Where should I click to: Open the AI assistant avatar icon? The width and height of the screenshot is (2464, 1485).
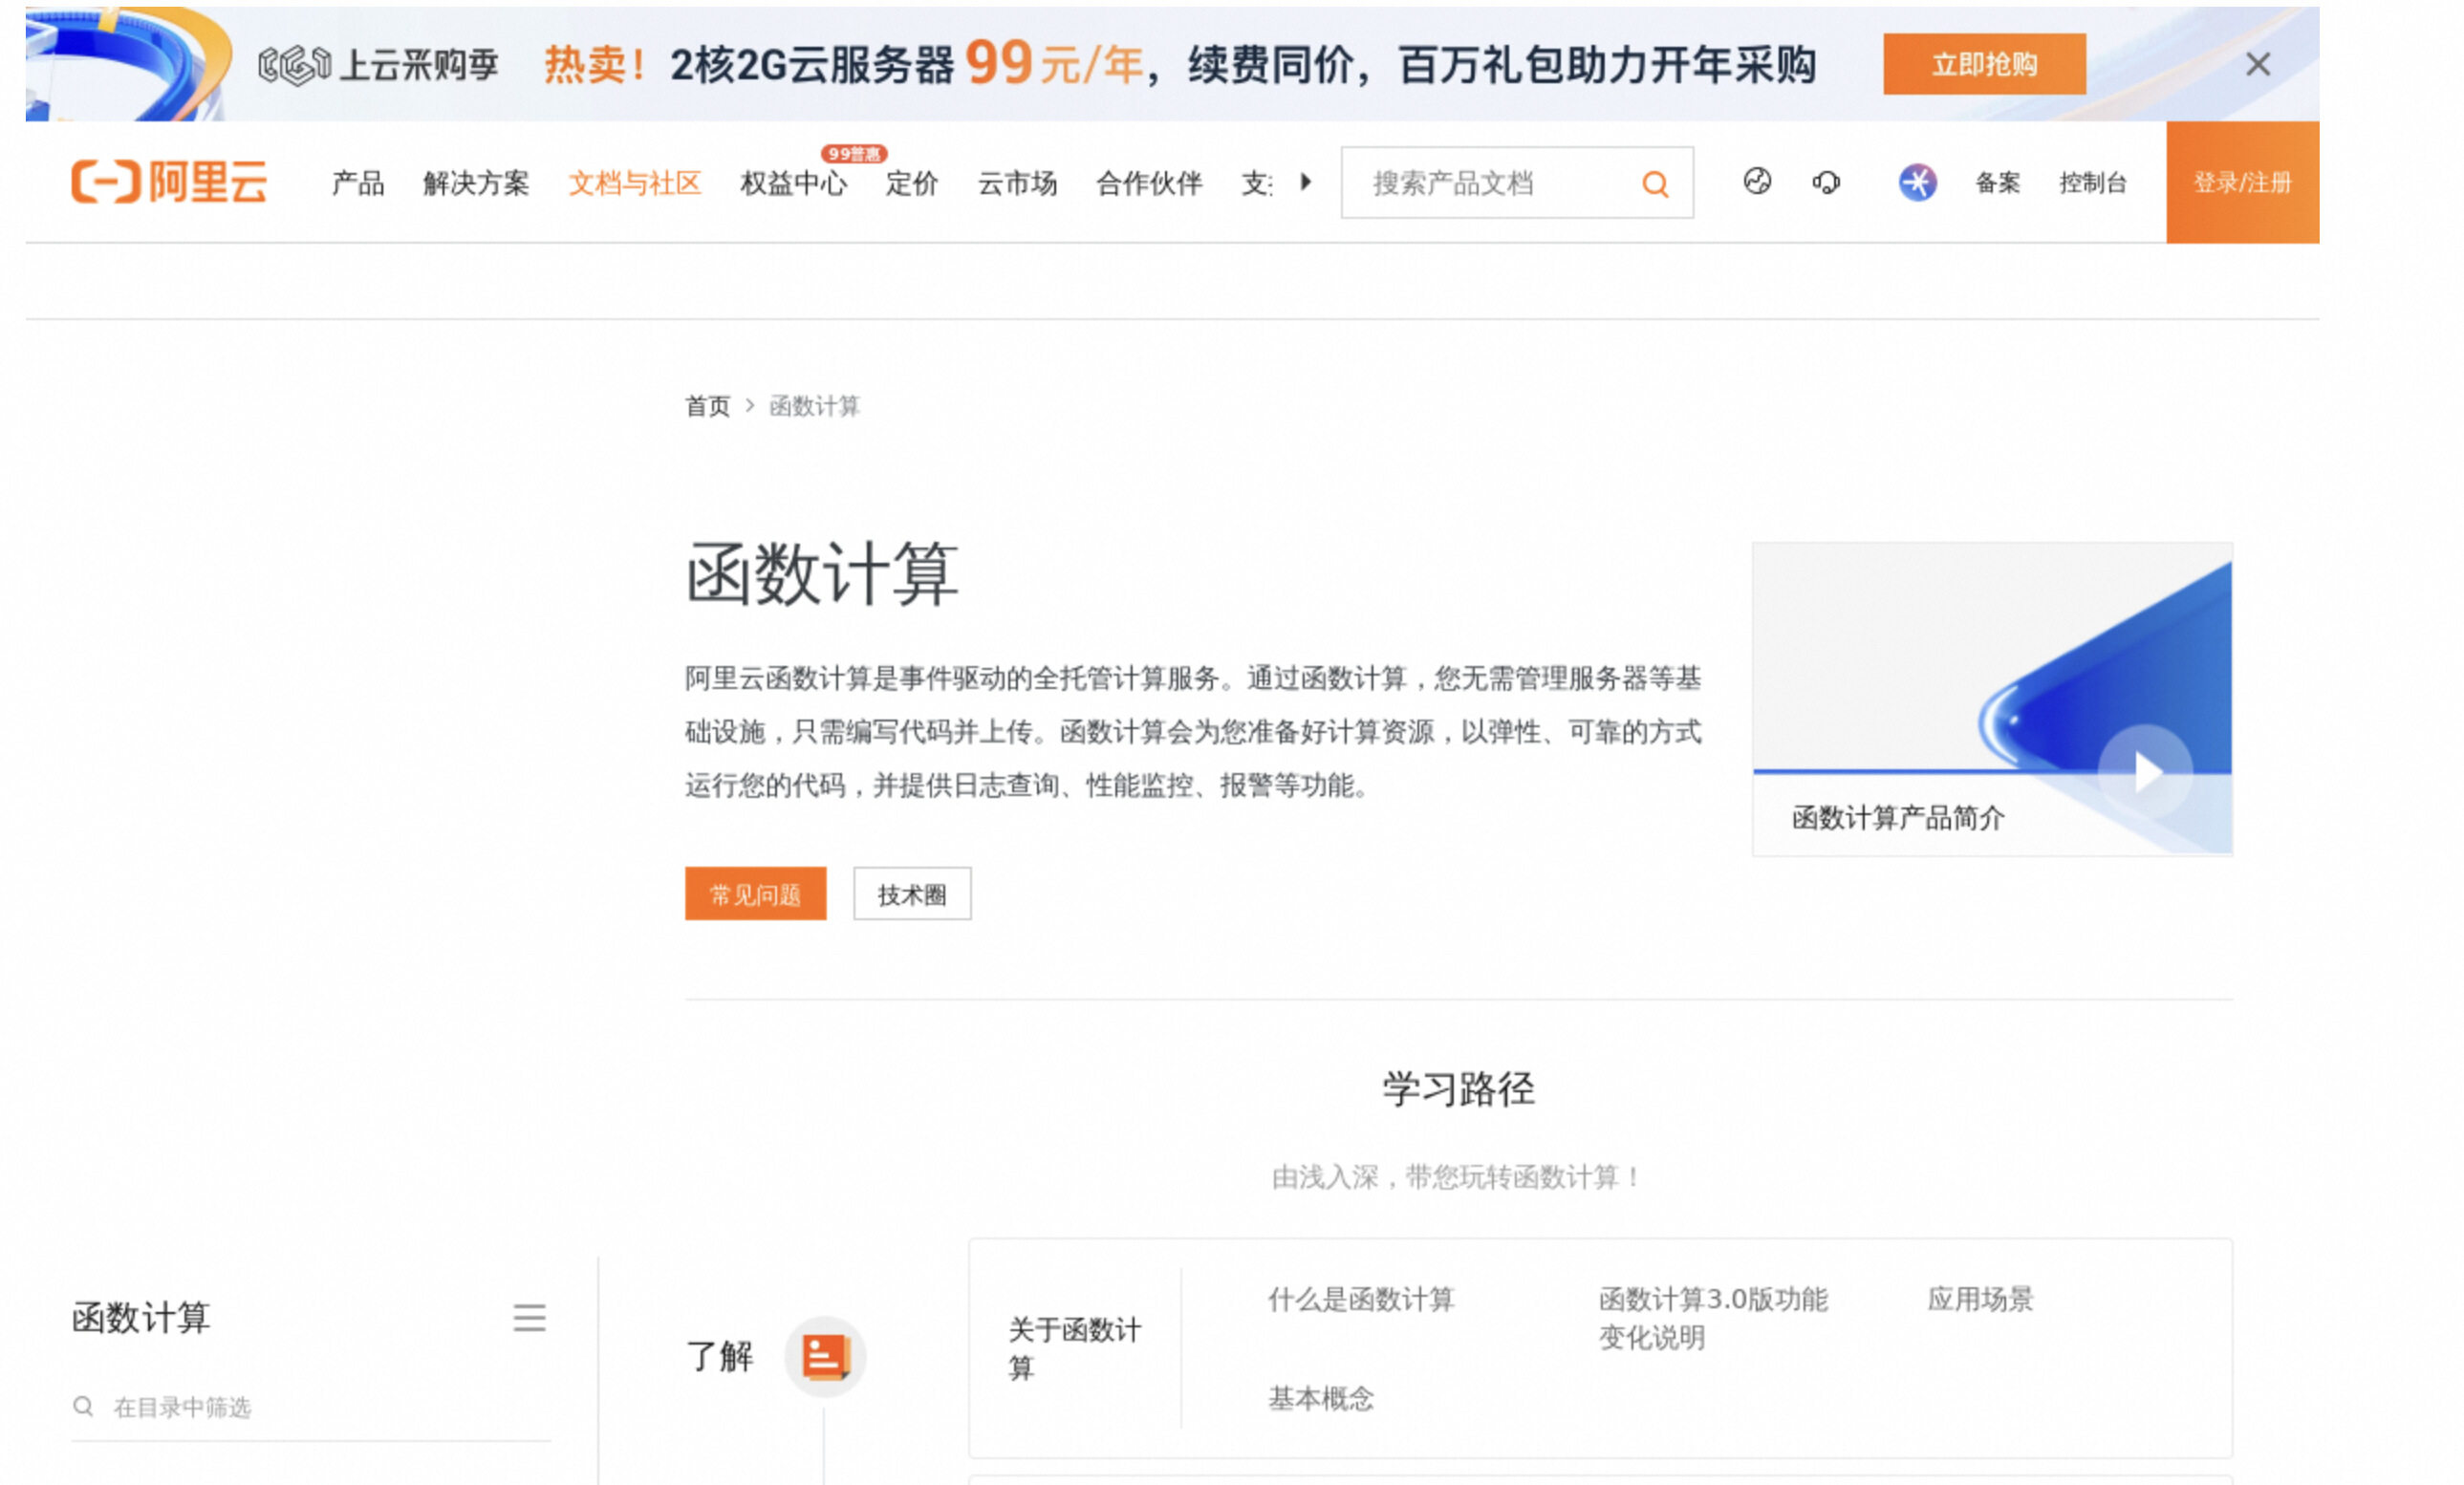[x=1919, y=183]
